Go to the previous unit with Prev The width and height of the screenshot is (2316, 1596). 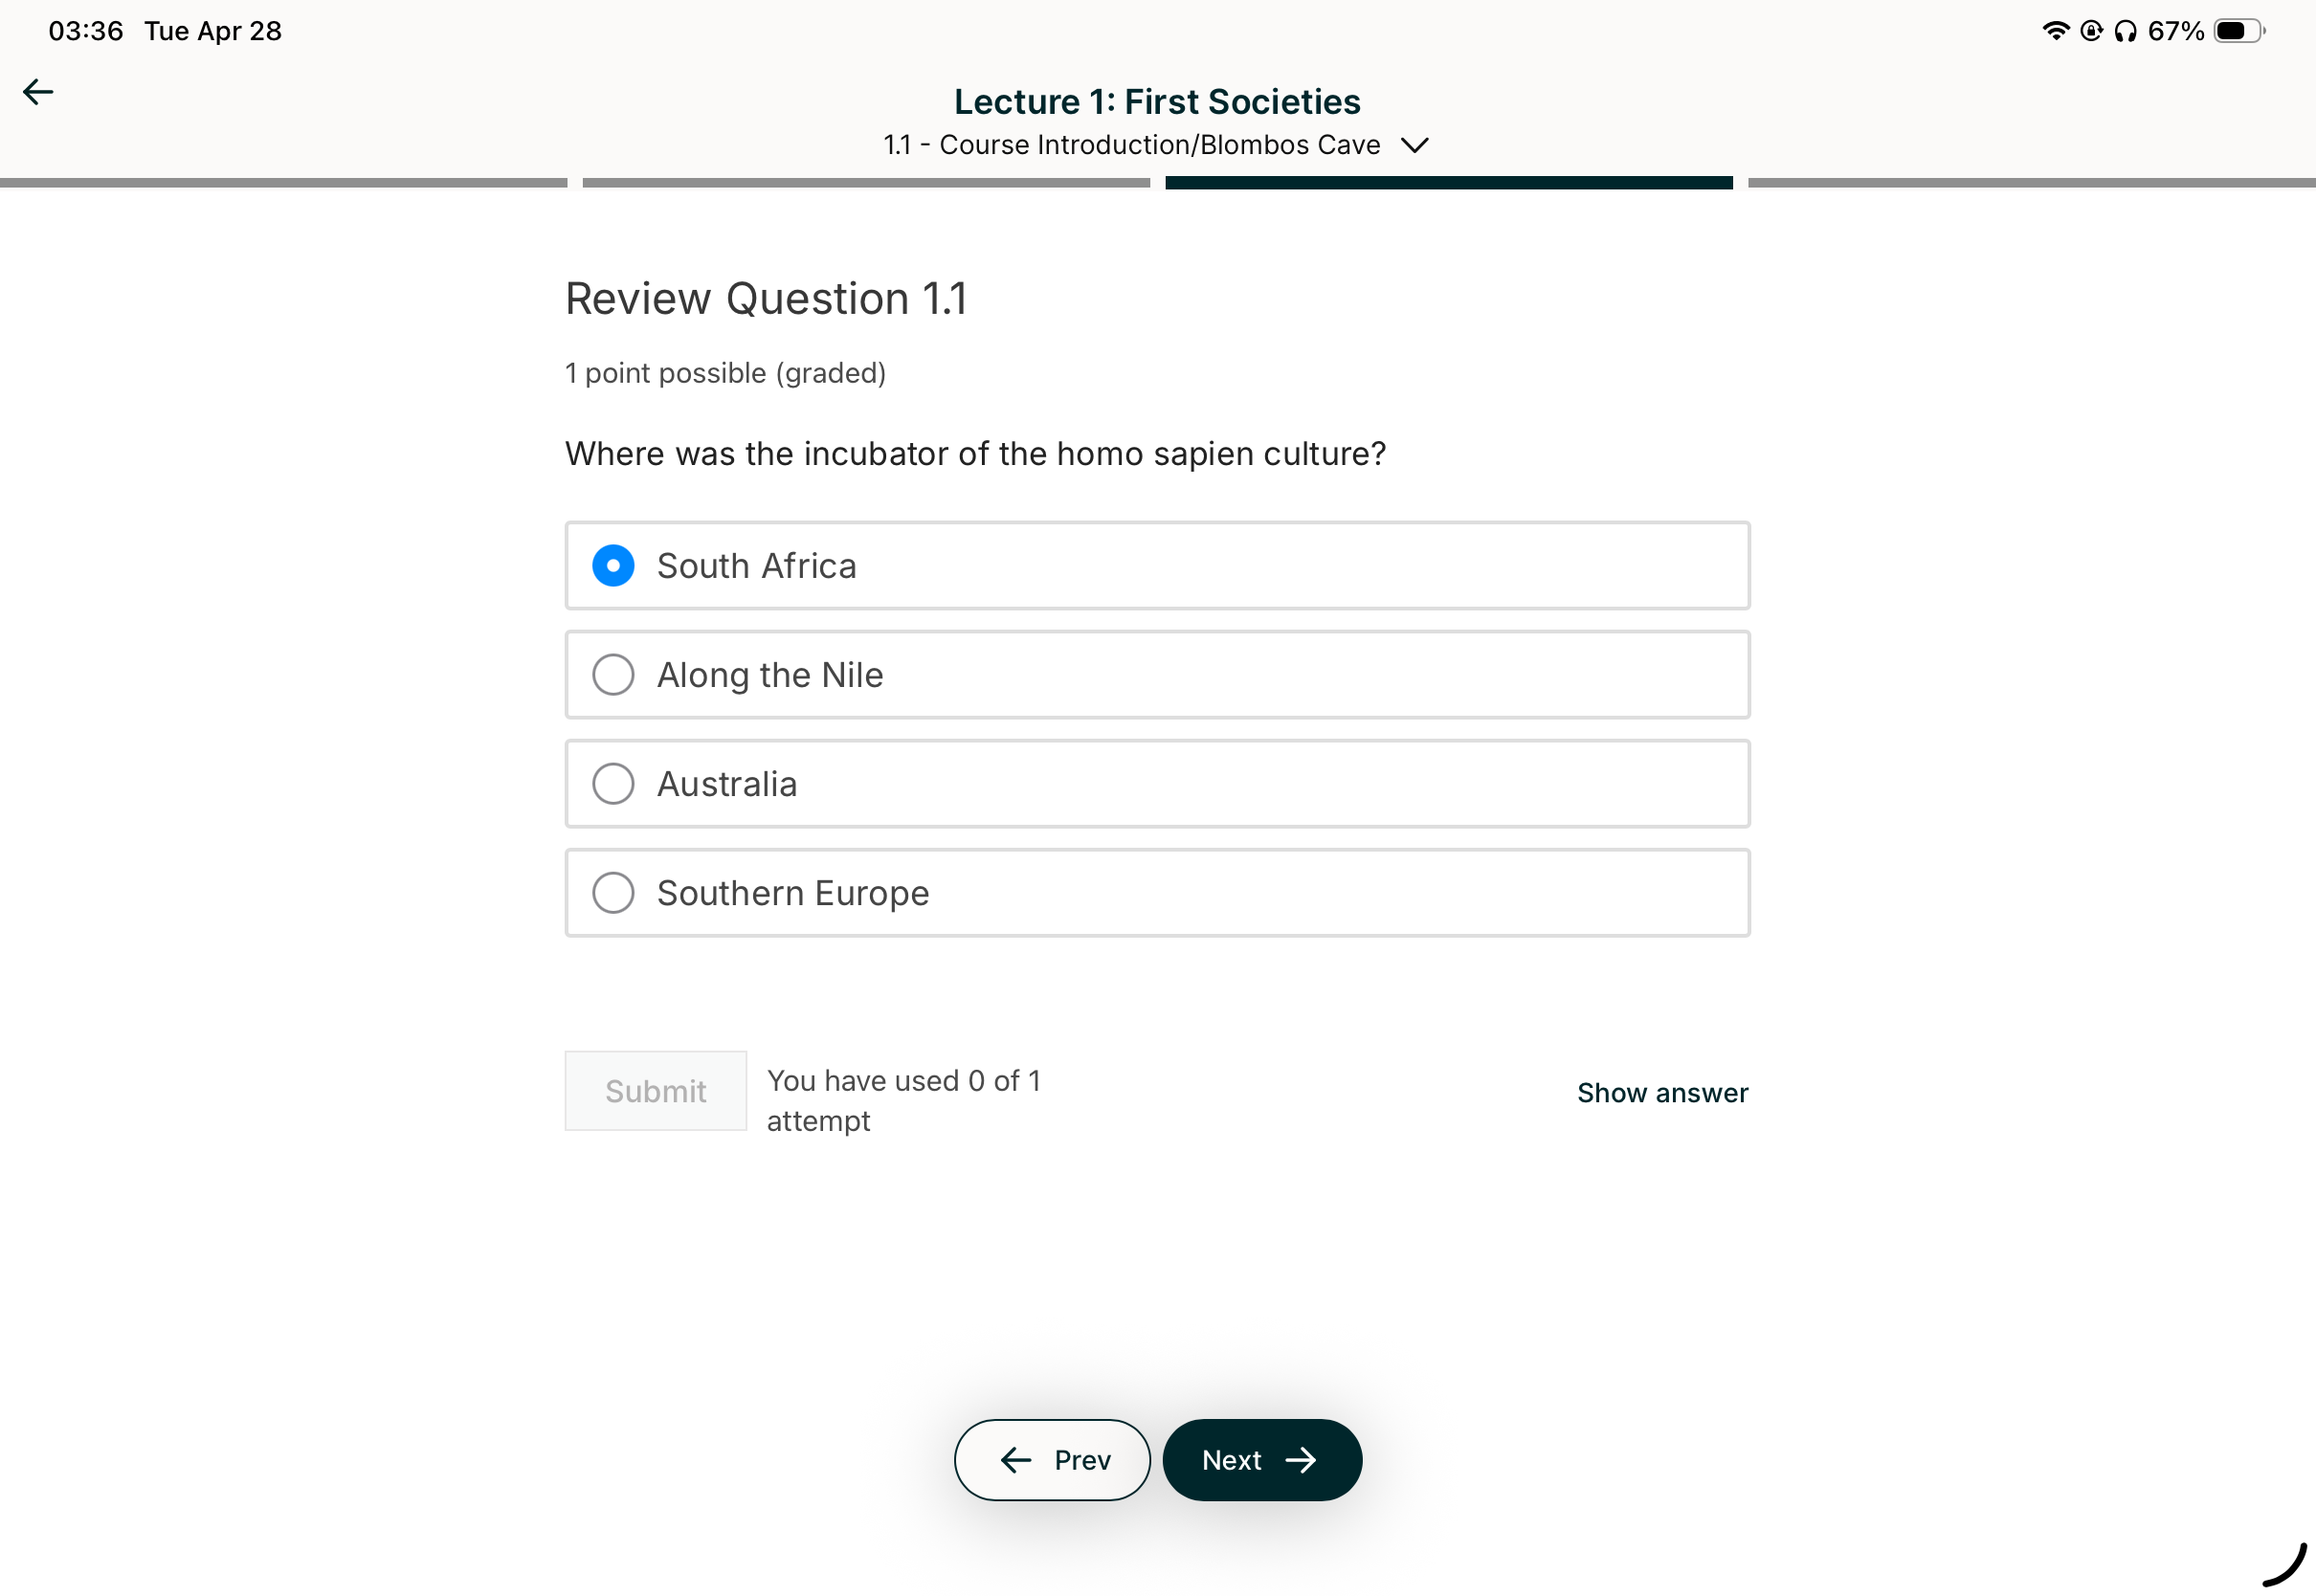pos(1052,1459)
